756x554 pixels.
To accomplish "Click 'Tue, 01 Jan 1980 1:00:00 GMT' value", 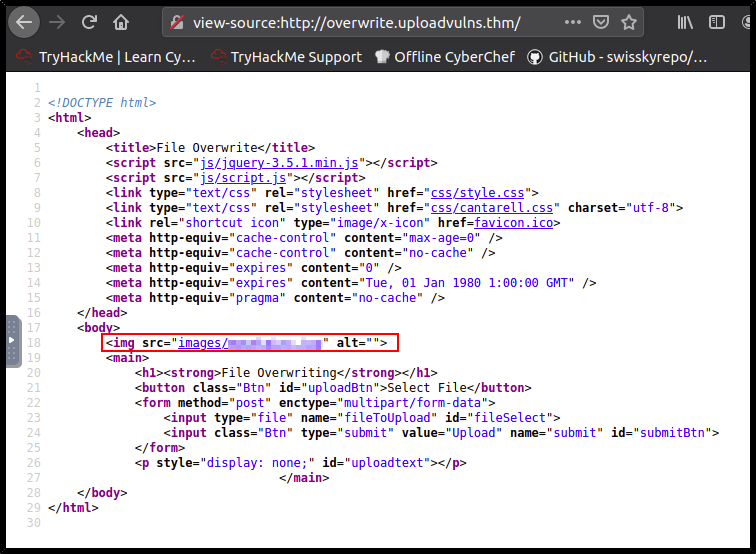I will (x=466, y=283).
